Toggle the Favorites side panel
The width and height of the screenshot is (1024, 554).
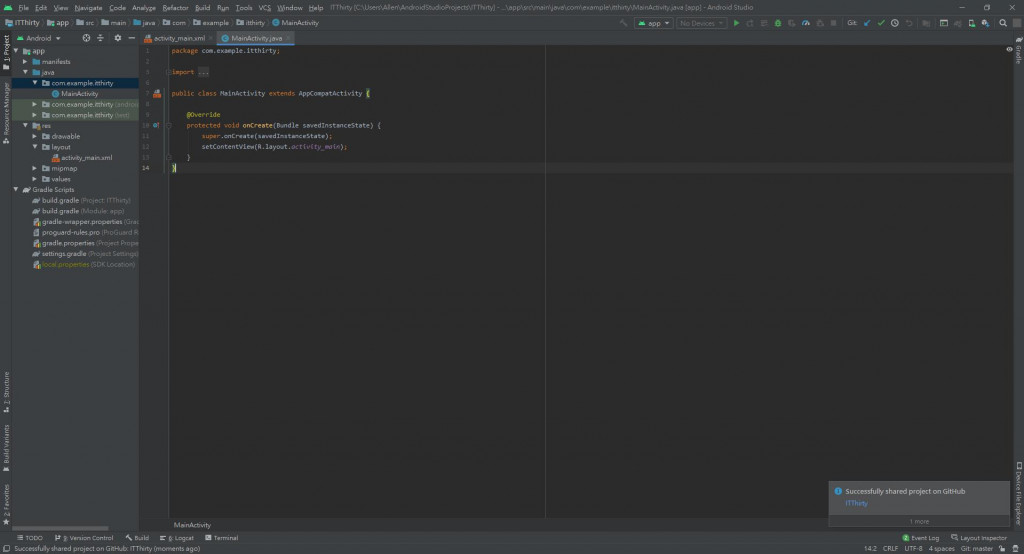tap(6, 504)
